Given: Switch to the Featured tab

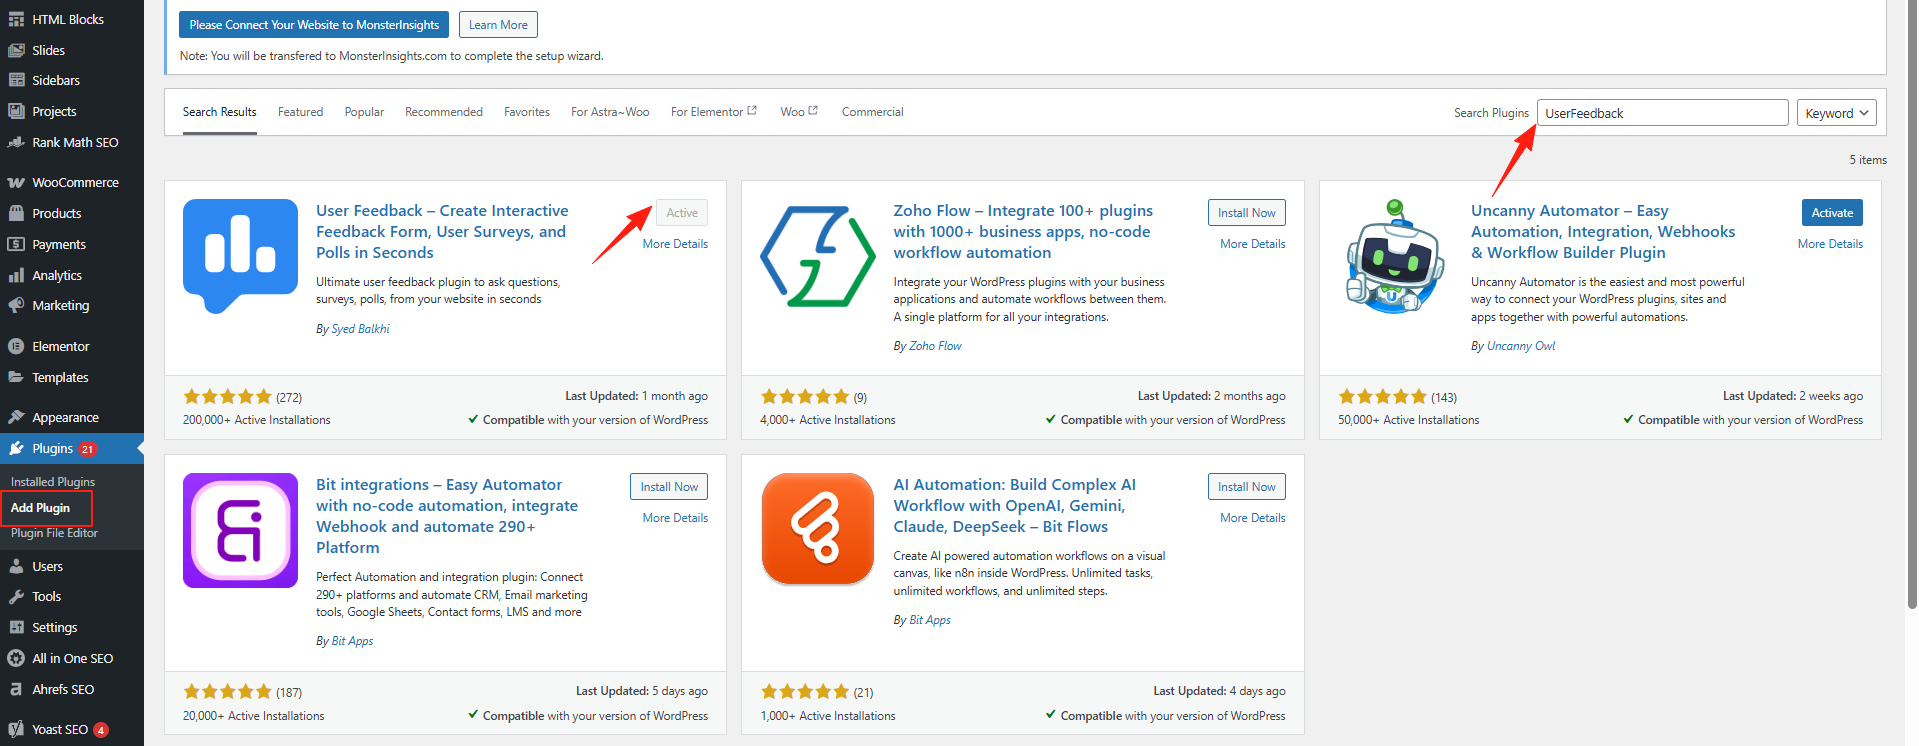Looking at the screenshot, I should [x=300, y=112].
